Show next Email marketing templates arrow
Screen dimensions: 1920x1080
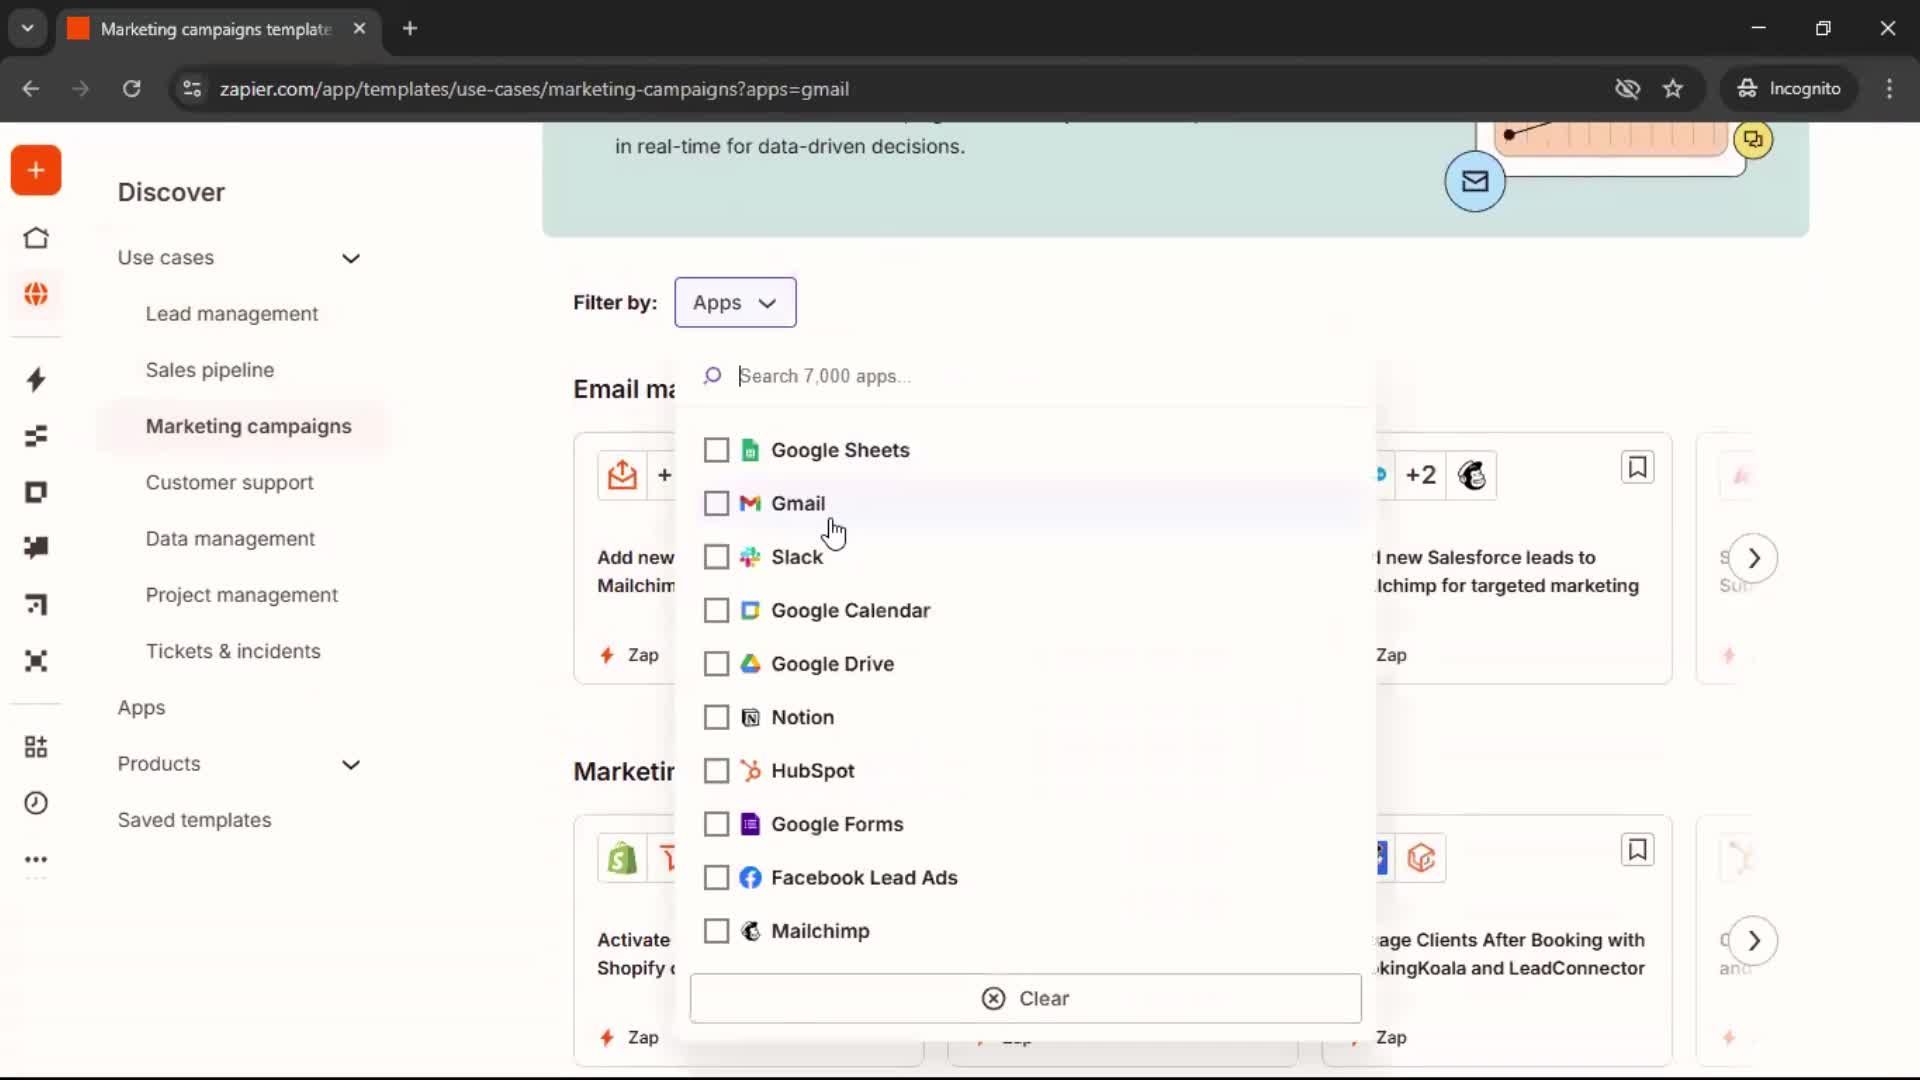(1754, 558)
